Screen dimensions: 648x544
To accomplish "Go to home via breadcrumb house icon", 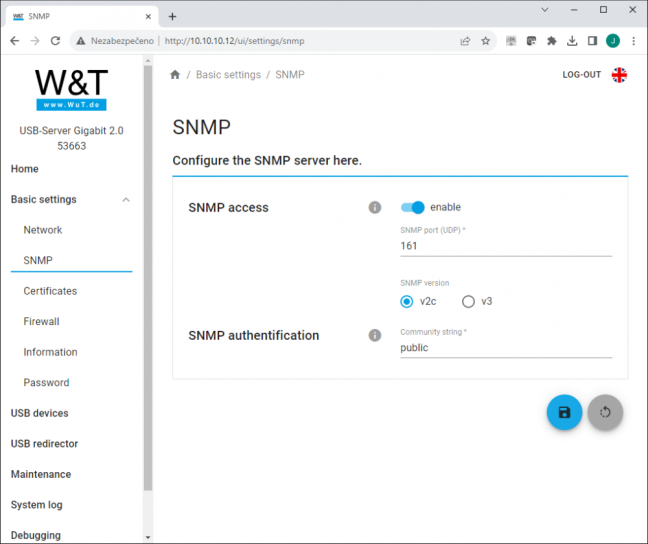I will click(175, 74).
